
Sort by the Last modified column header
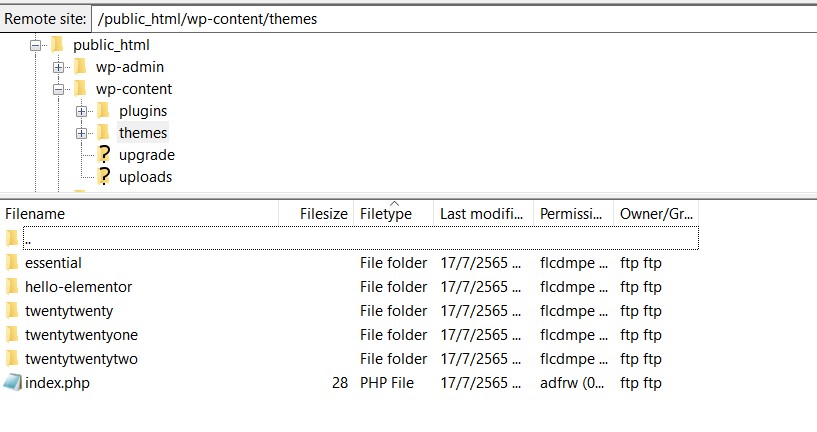(x=481, y=214)
